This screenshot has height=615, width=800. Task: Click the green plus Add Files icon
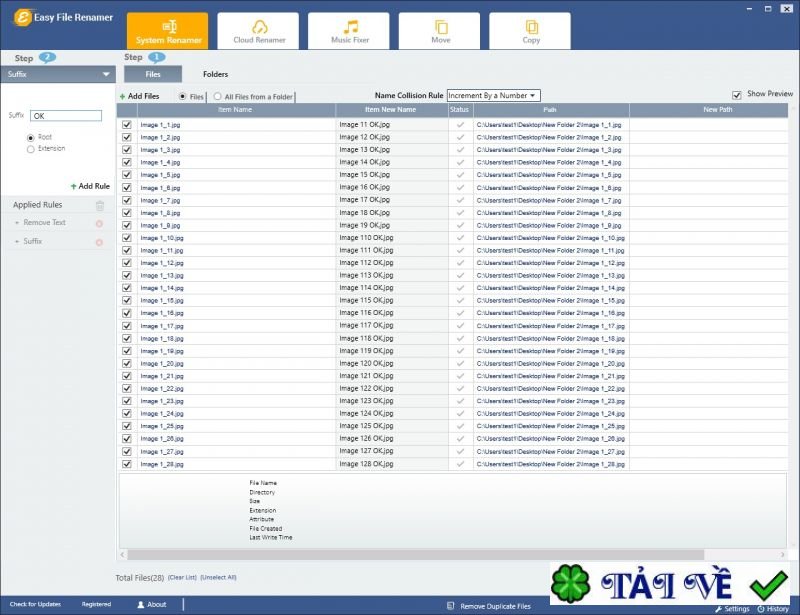122,96
